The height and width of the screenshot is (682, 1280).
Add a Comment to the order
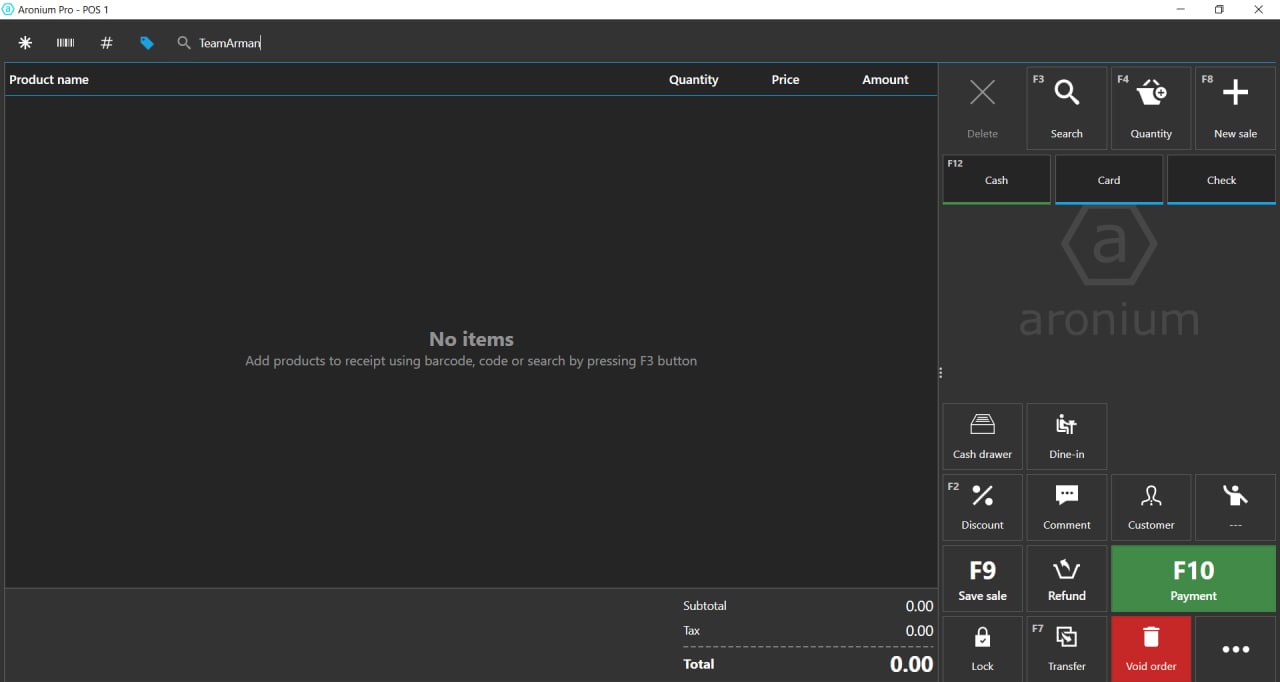point(1067,507)
